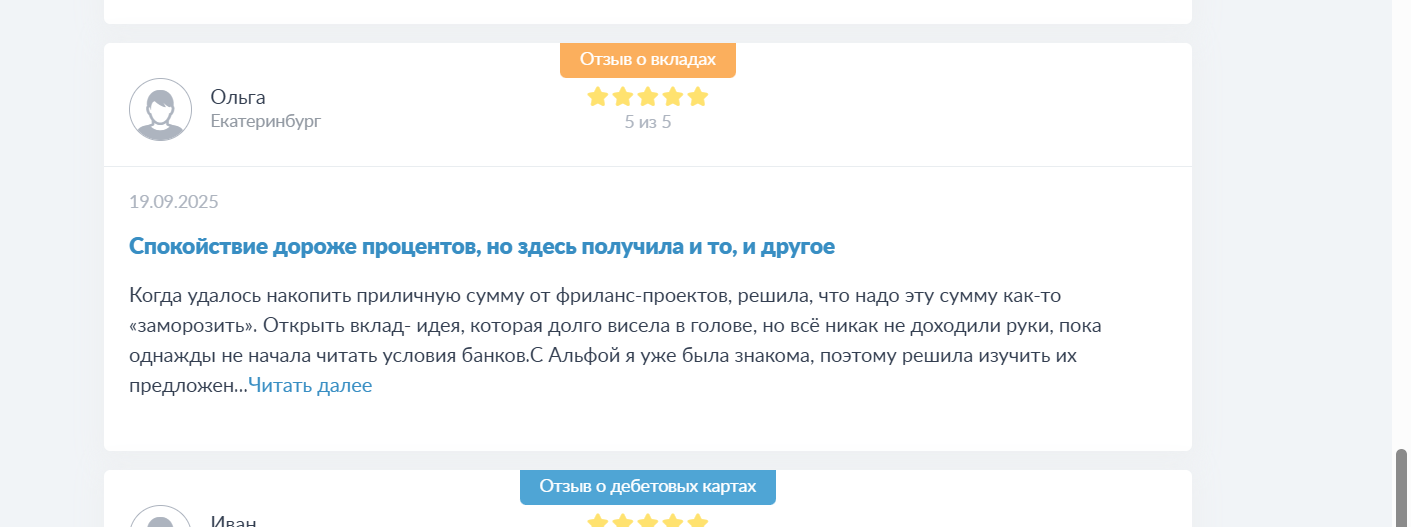Click the reviewer name Ольга
The image size is (1411, 527).
pyautogui.click(x=238, y=97)
